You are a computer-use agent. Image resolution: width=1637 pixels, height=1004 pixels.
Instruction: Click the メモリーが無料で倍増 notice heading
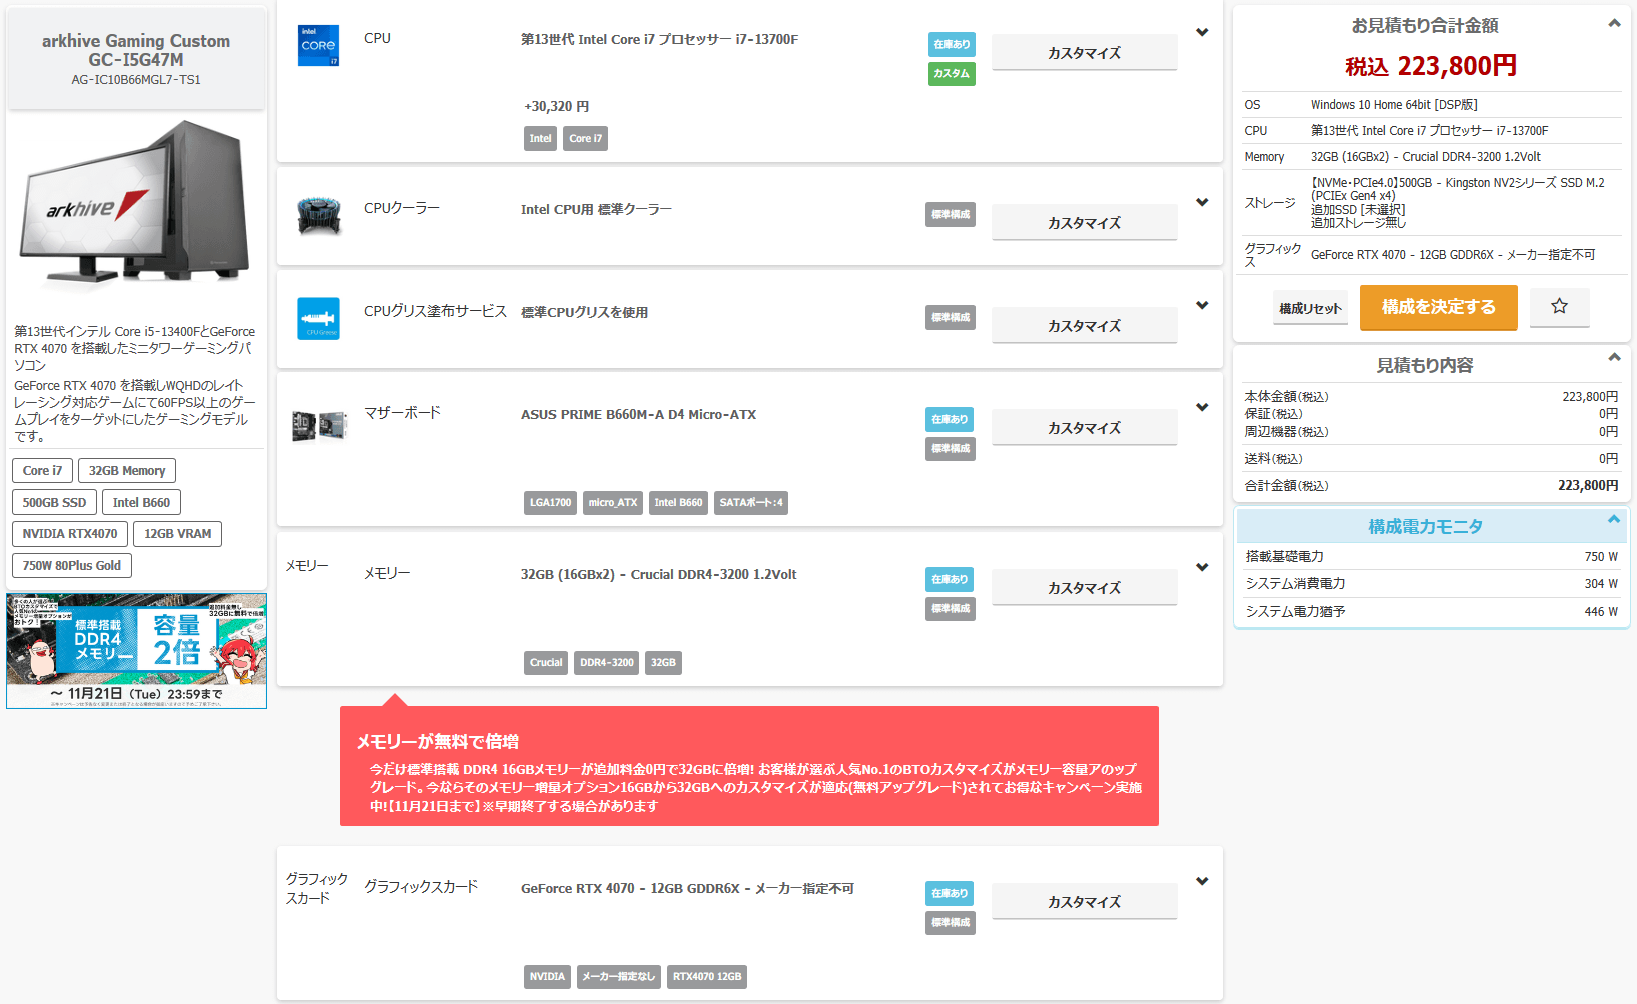[438, 742]
